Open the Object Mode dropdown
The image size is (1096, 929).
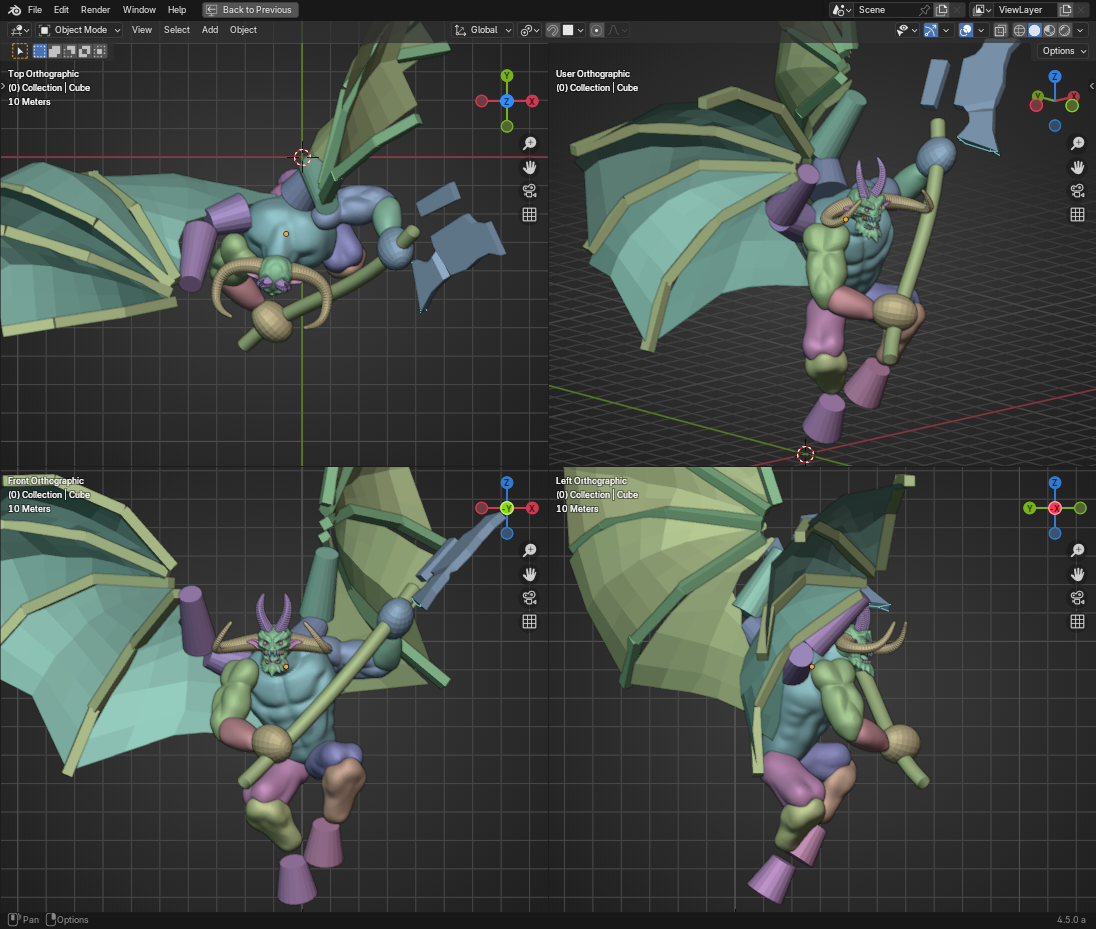(80, 30)
